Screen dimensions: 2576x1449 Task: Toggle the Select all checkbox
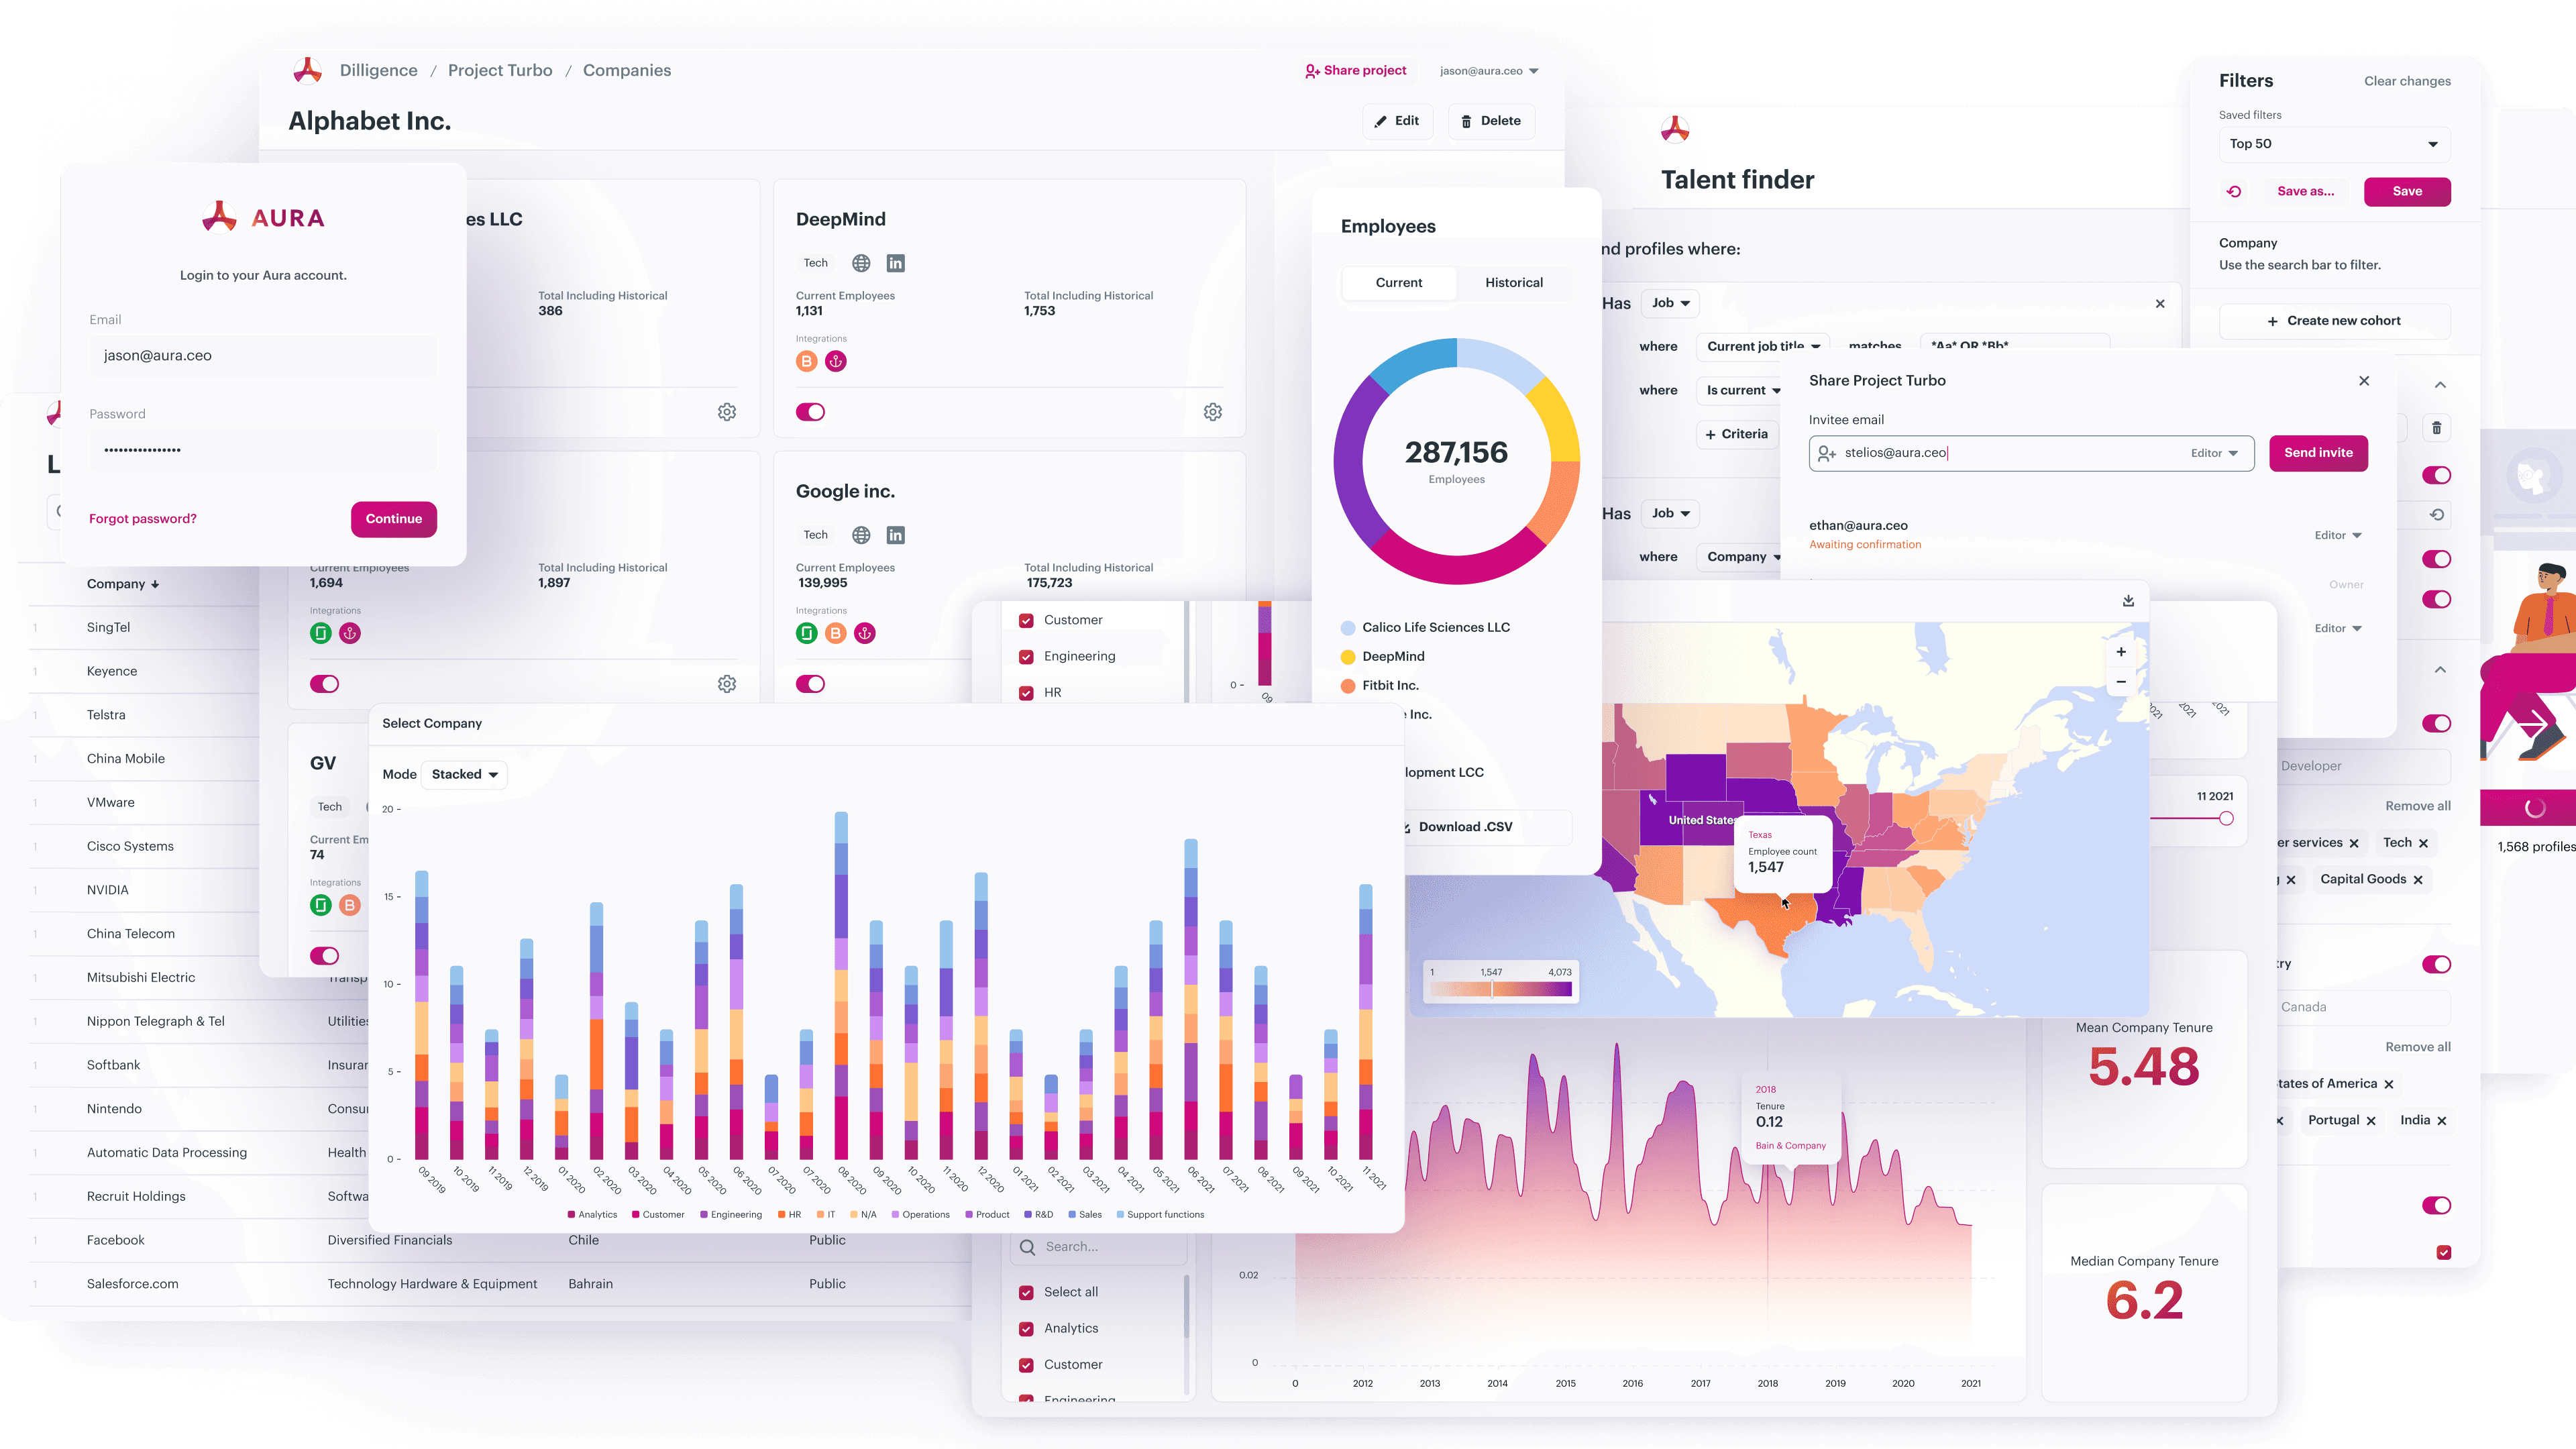click(1026, 1293)
